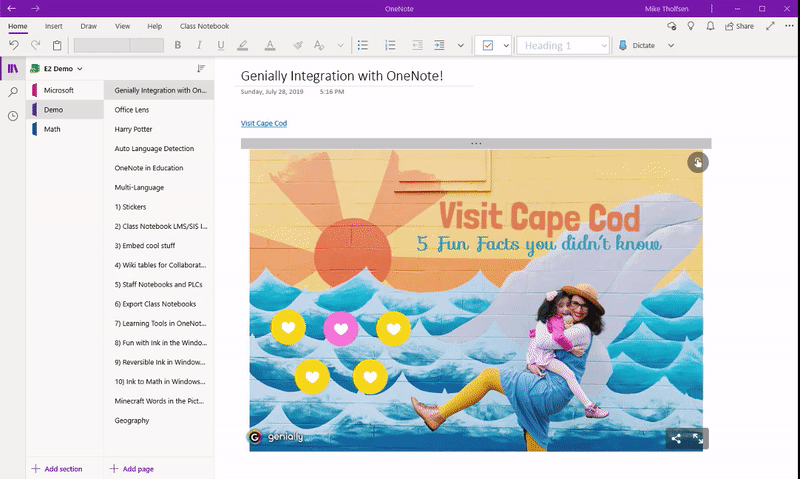This screenshot has width=800, height=479.
Task: Enter full screen mode icon
Action: 770,26
